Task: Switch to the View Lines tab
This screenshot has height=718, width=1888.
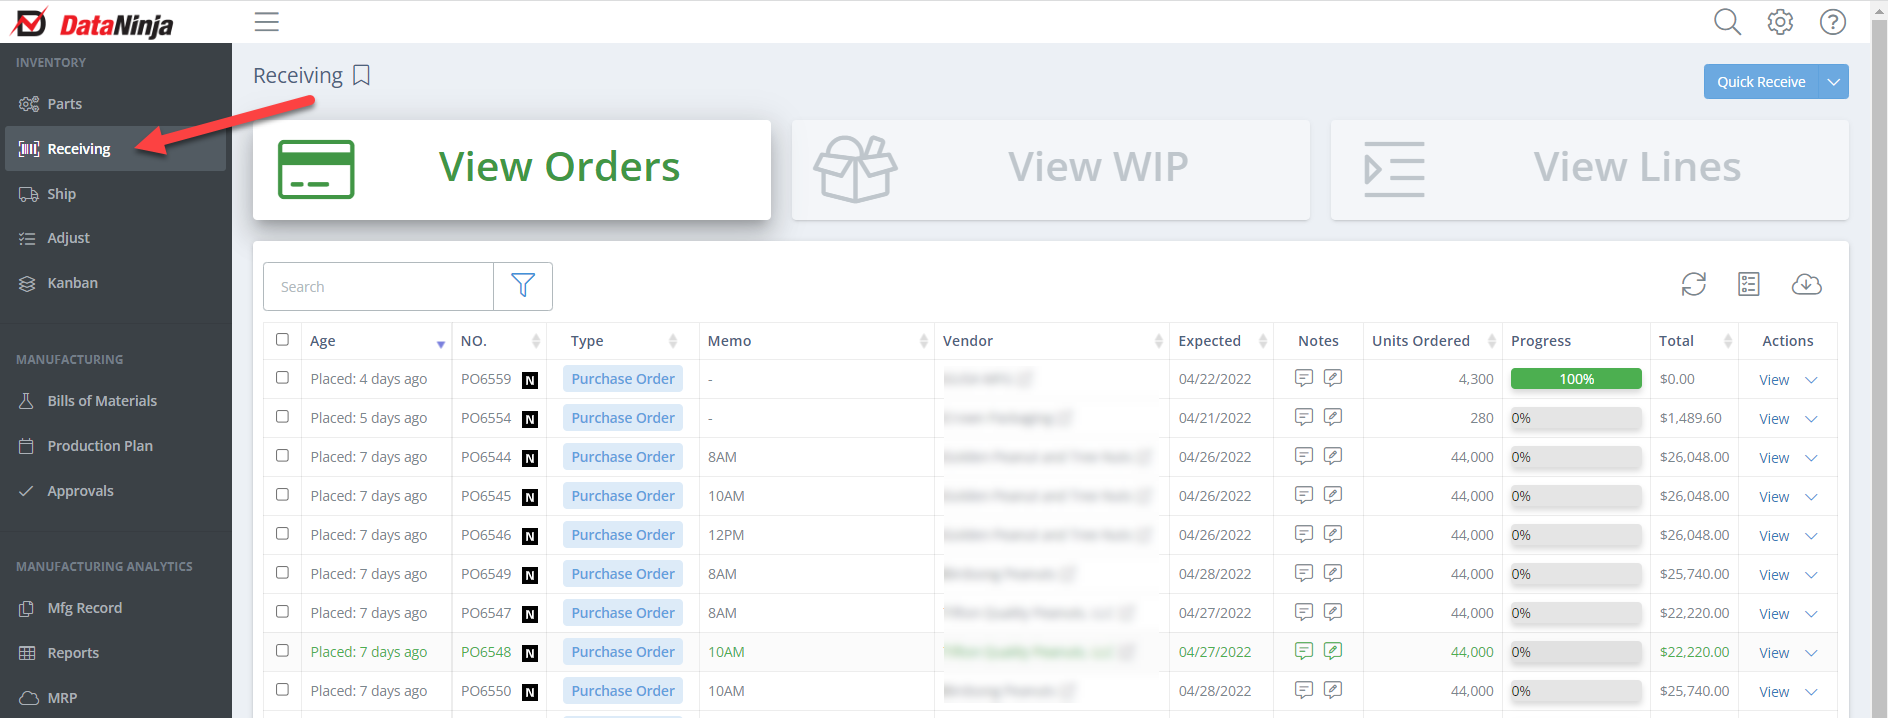Action: coord(1589,170)
